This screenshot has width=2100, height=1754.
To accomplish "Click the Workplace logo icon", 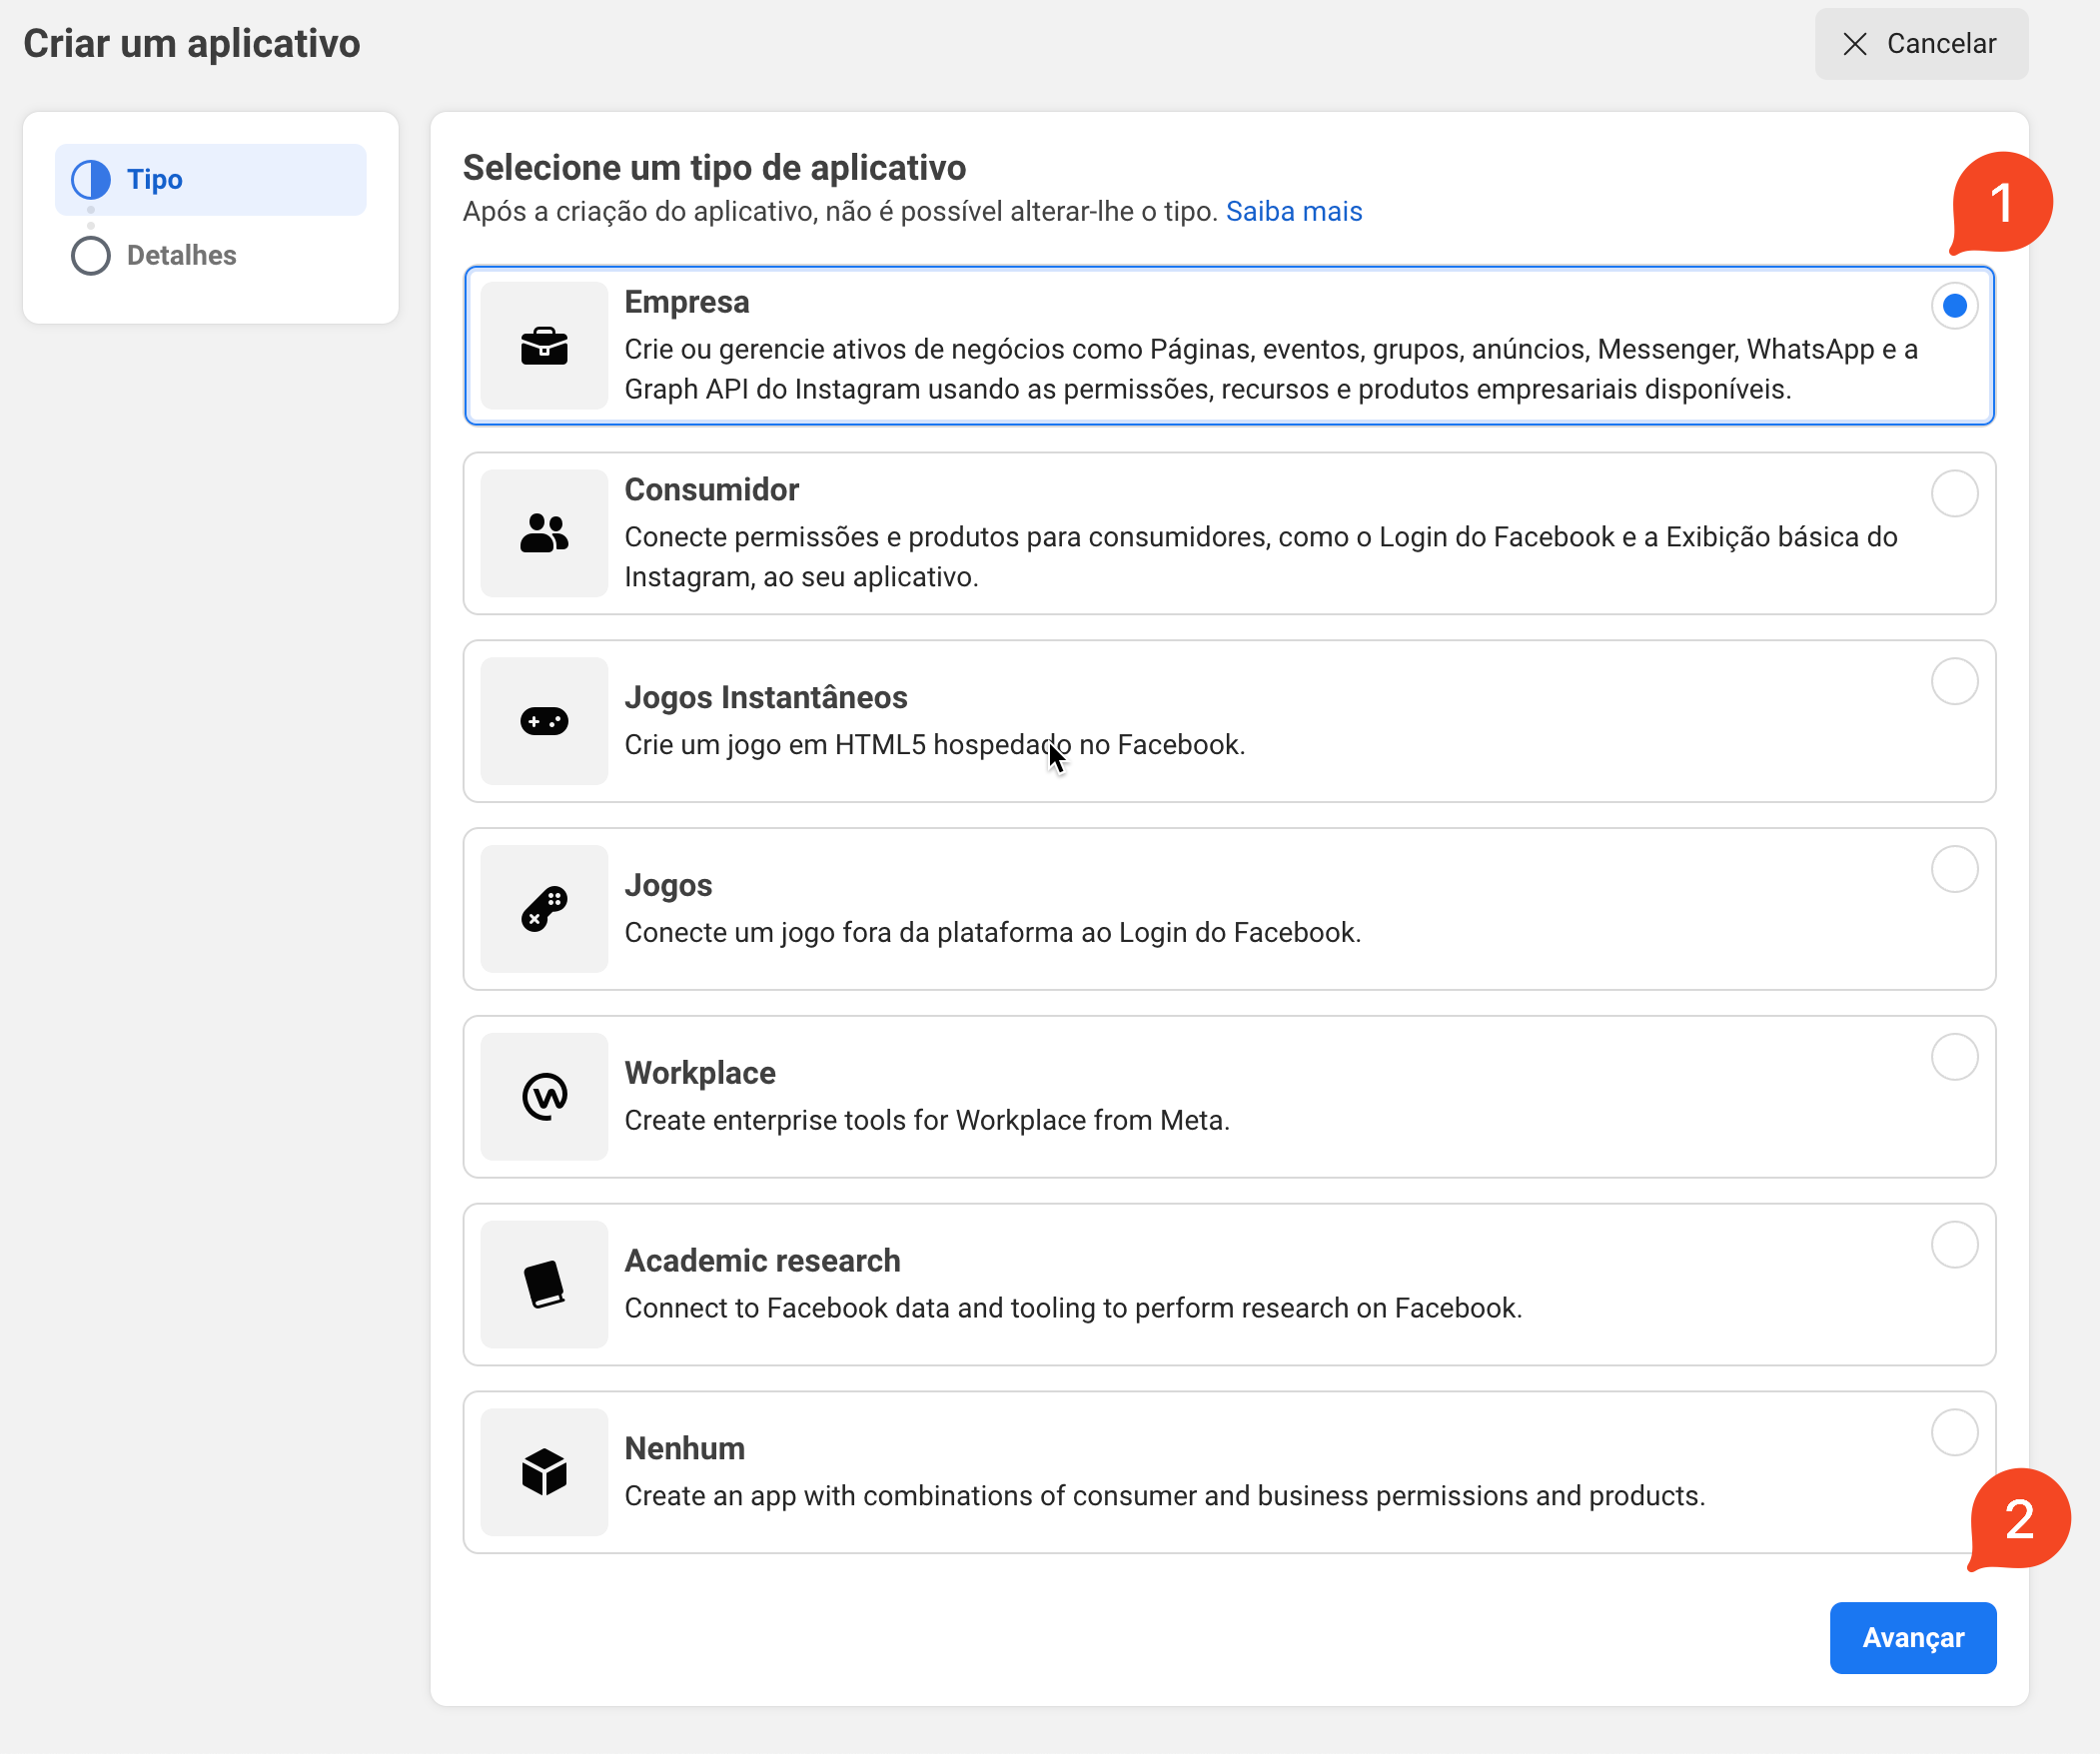I will 544,1097.
